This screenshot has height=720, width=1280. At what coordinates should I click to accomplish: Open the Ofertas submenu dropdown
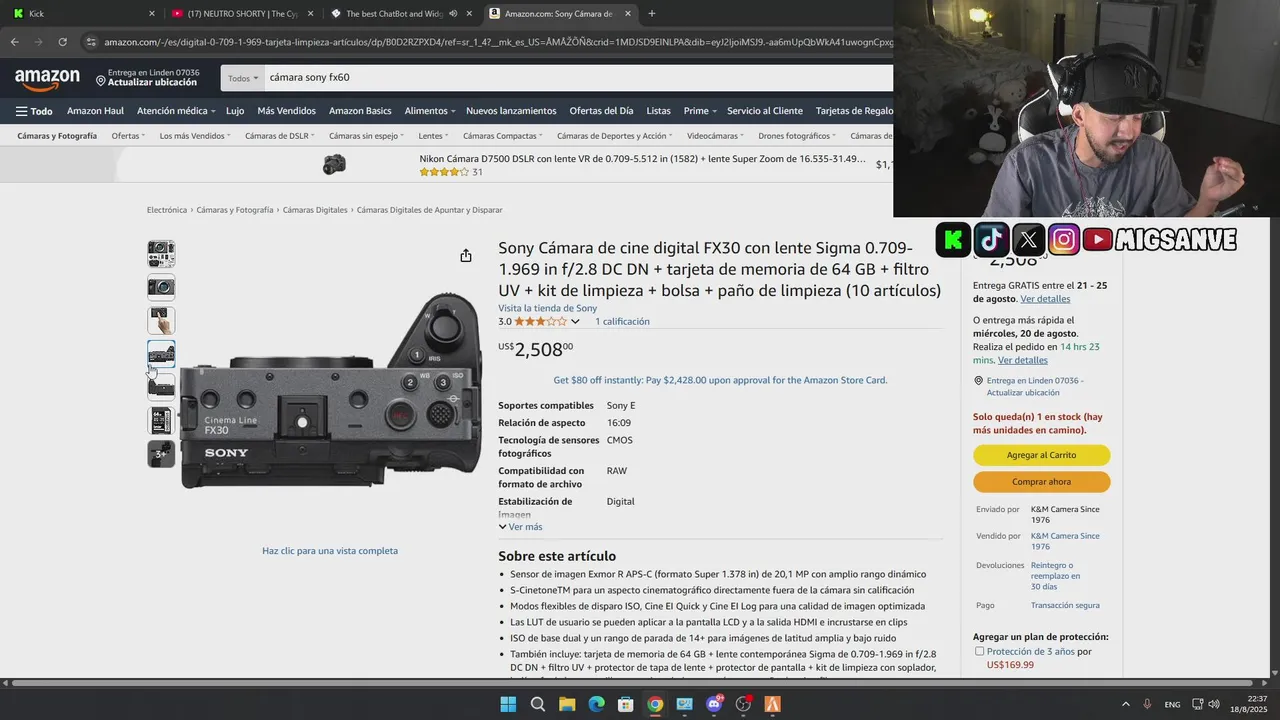tap(128, 136)
